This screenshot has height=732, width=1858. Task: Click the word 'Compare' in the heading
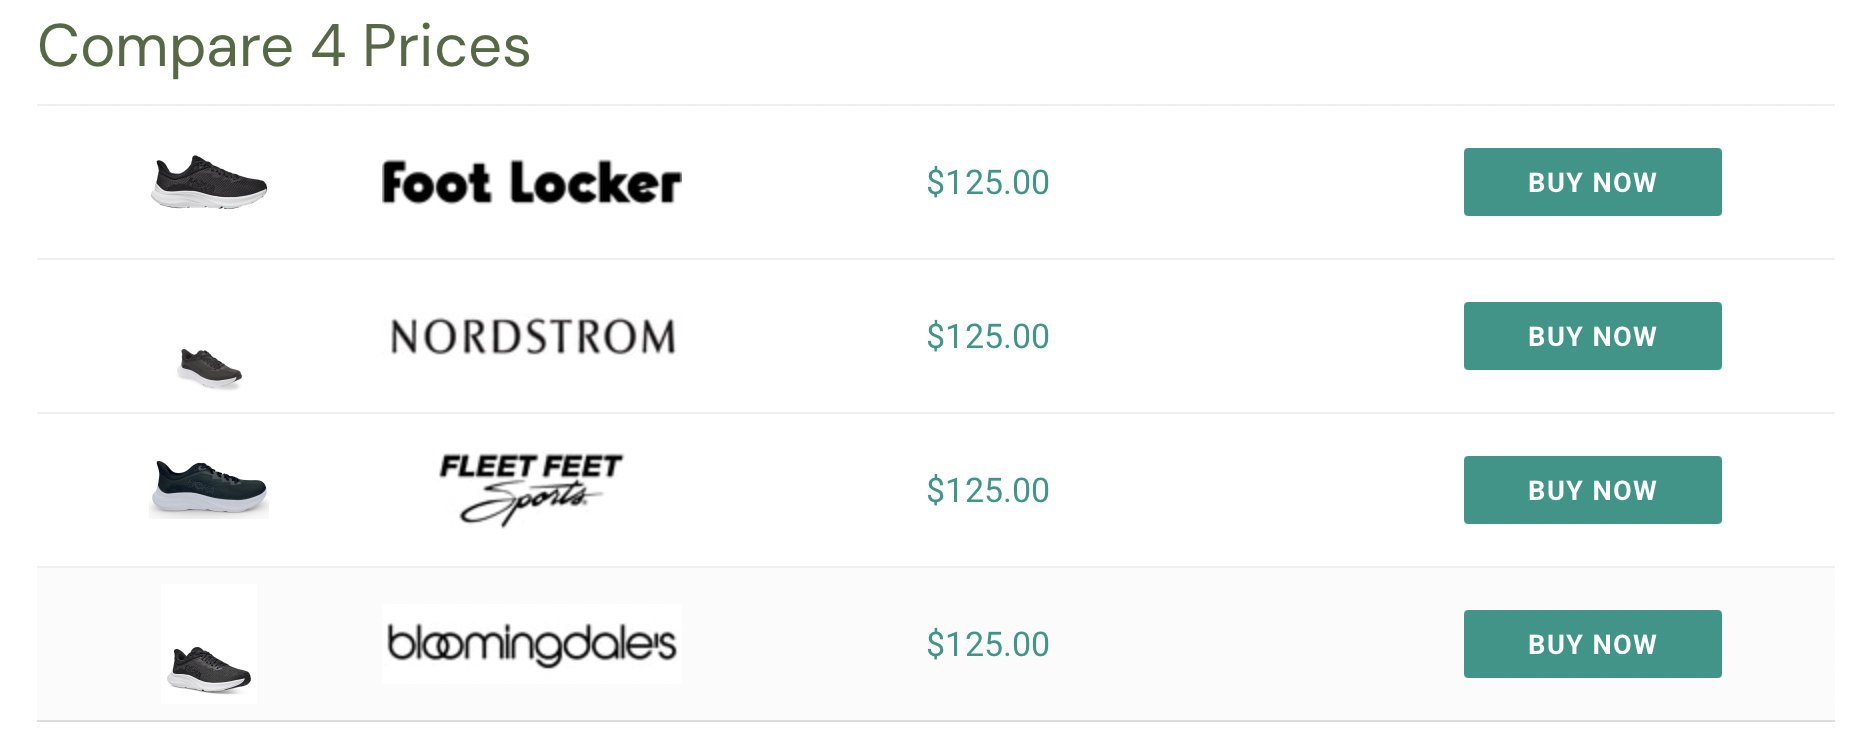pos(166,48)
